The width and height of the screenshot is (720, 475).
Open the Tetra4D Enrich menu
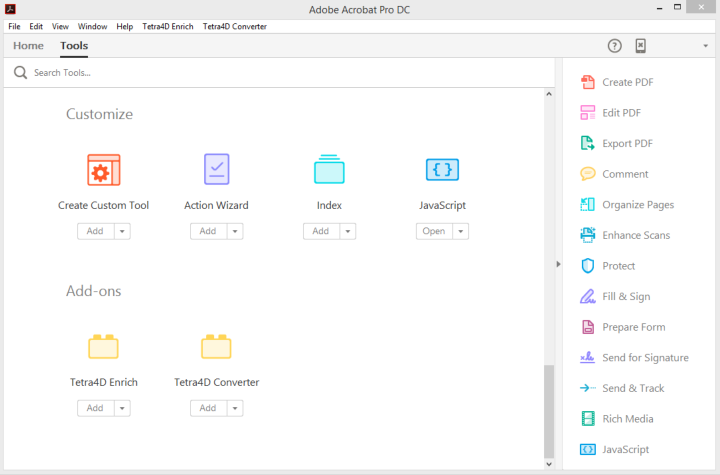pos(168,26)
